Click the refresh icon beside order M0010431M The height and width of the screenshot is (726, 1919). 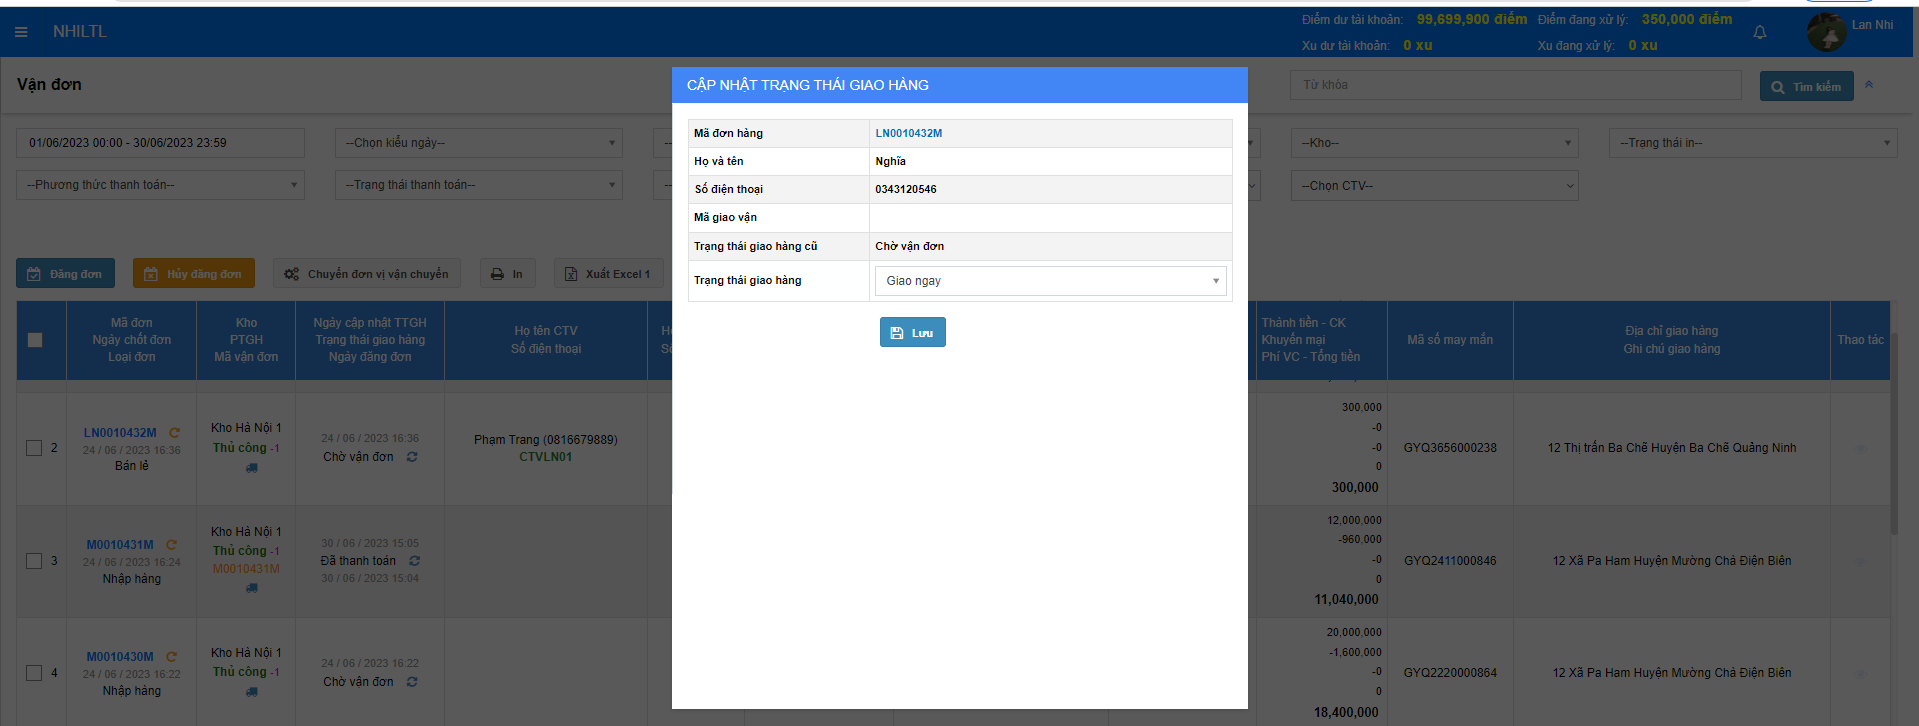(x=171, y=545)
